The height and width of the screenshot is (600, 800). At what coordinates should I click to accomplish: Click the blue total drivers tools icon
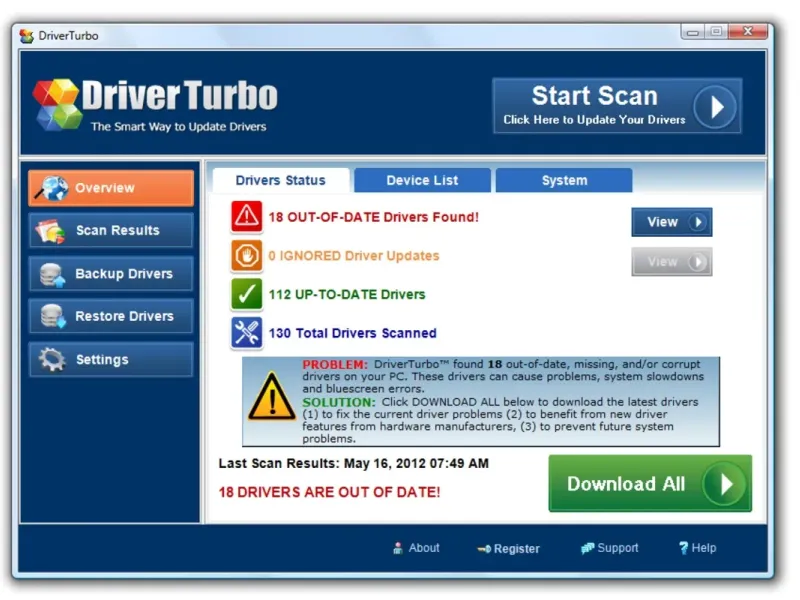tap(246, 333)
